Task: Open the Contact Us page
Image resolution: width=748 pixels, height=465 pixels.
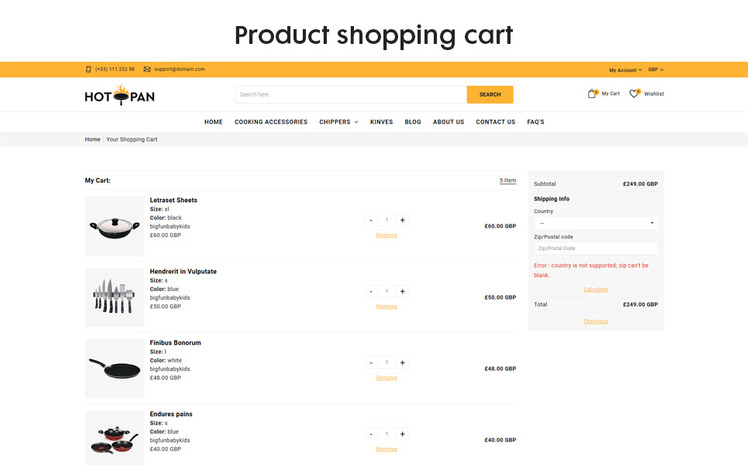Action: (x=495, y=122)
